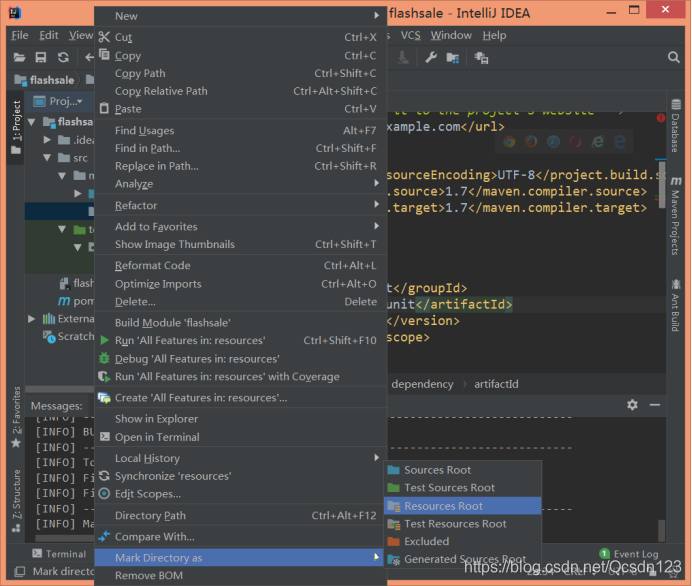Expand the Local History submenu

click(241, 458)
